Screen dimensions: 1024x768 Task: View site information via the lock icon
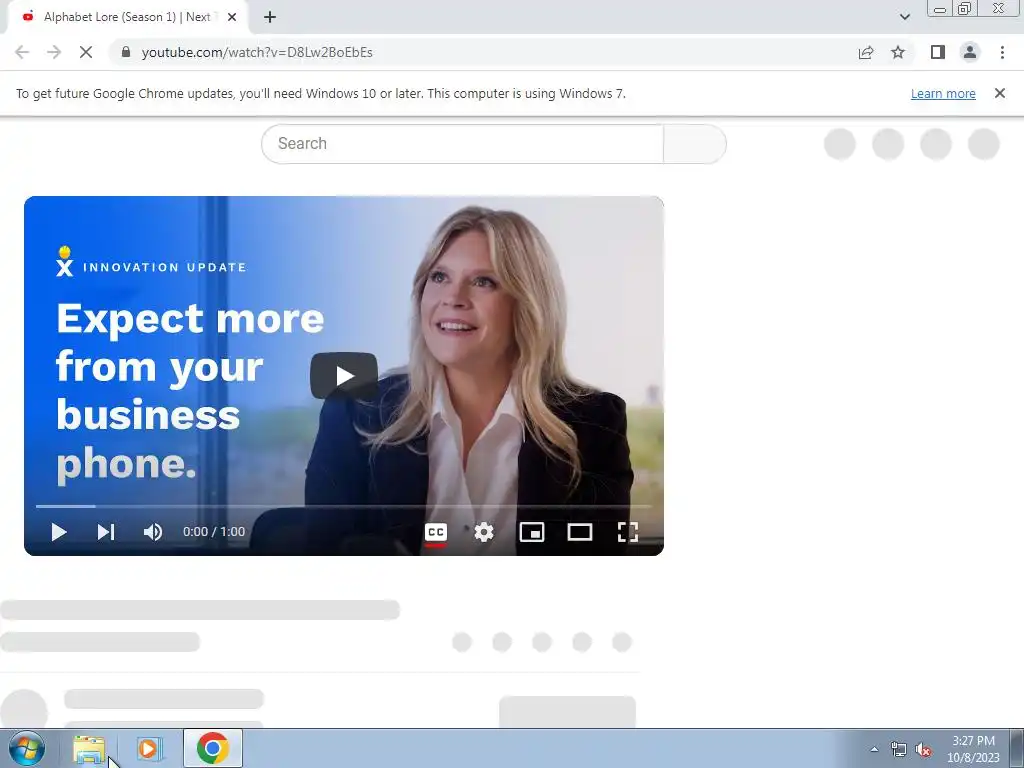126,52
